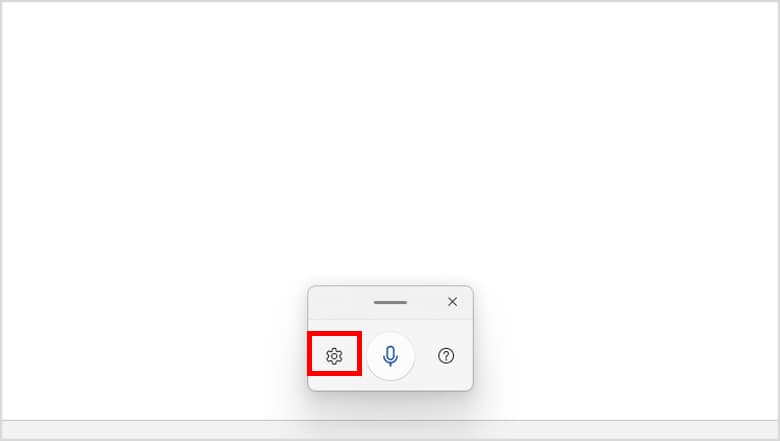Dismiss voice typing with the X
Image resolution: width=780 pixels, height=441 pixels.
pos(452,302)
